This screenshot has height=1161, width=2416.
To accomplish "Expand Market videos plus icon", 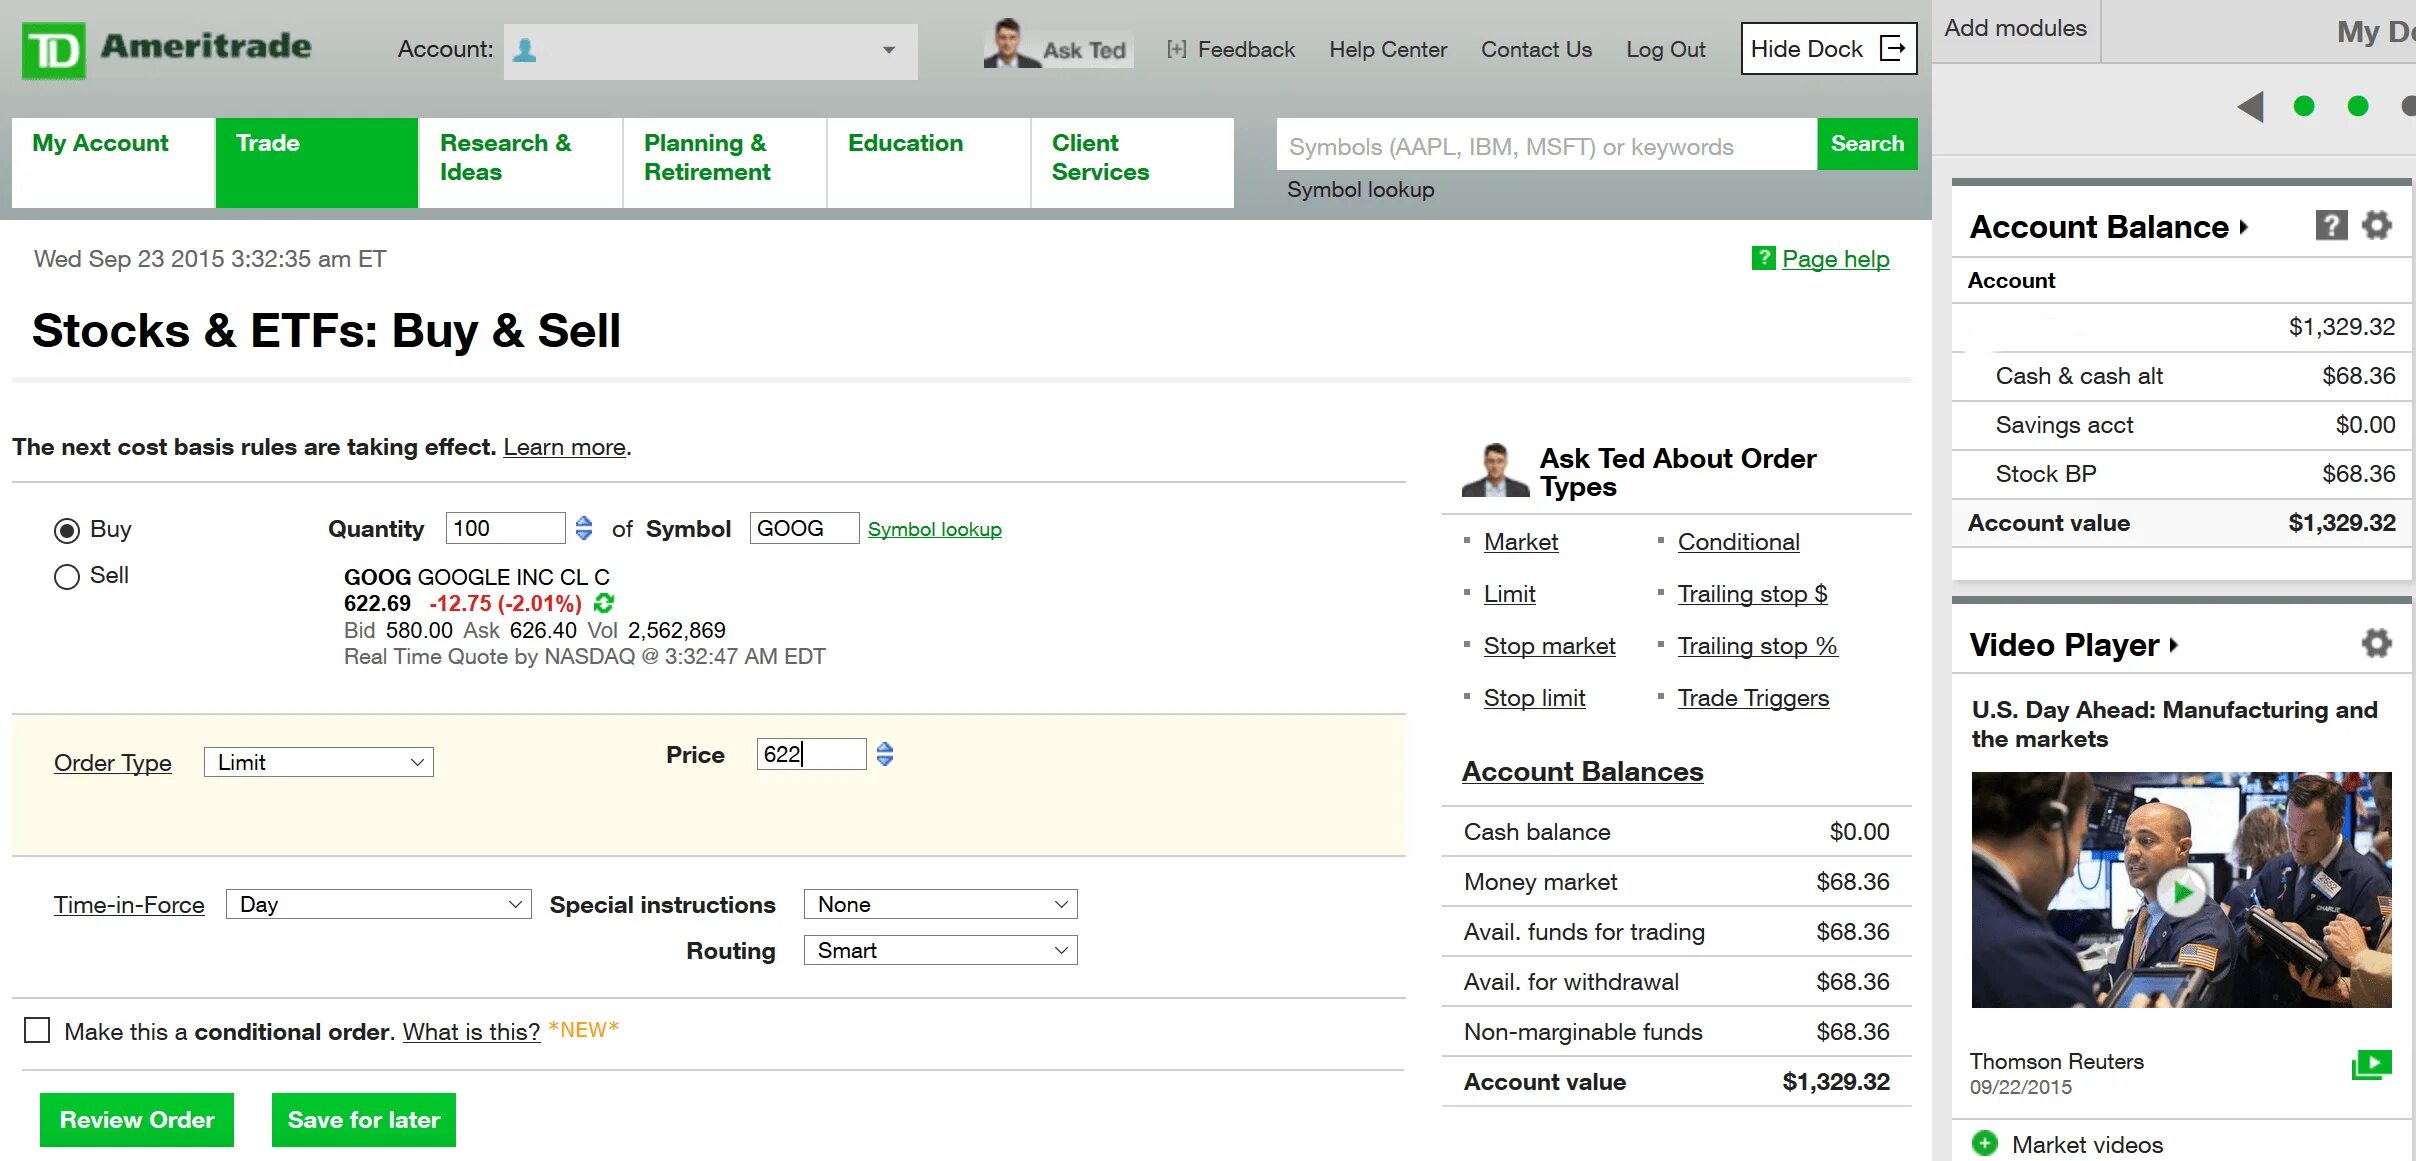I will [x=1984, y=1144].
